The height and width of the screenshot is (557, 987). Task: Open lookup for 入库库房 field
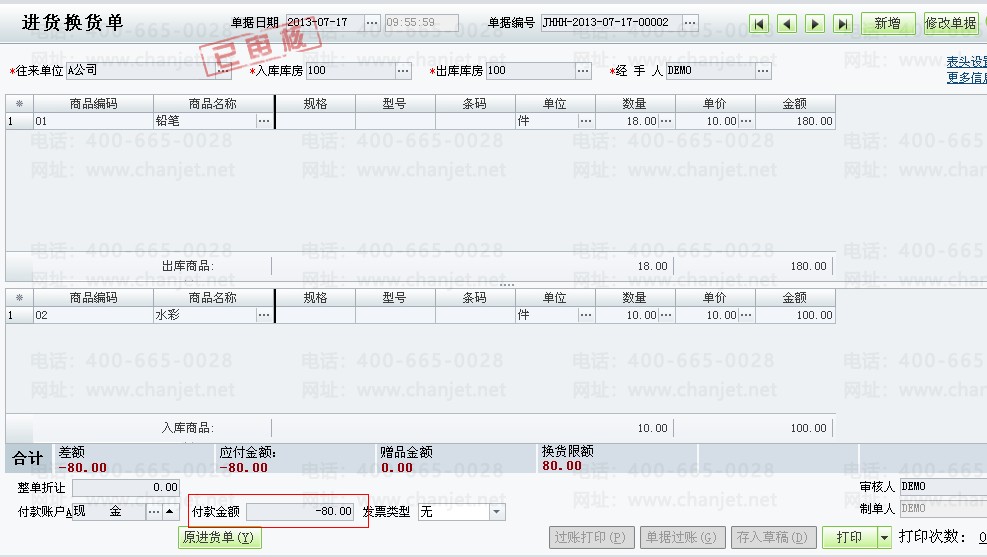[x=403, y=70]
